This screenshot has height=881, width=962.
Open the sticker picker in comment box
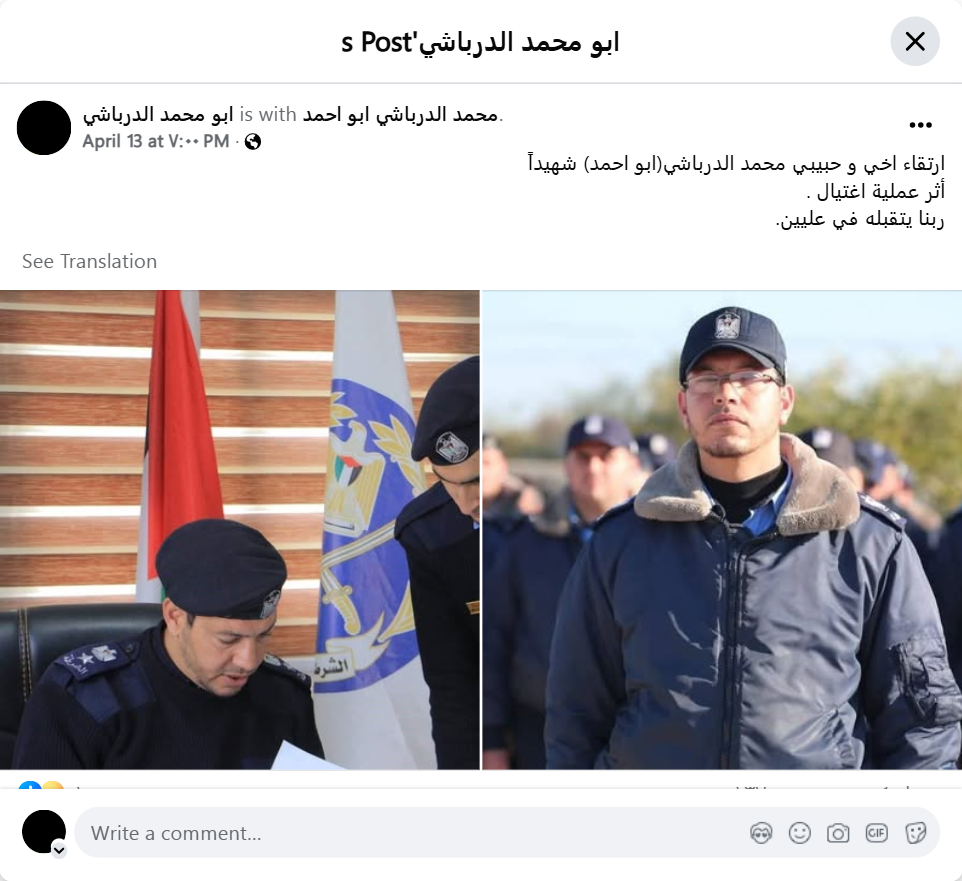click(915, 833)
